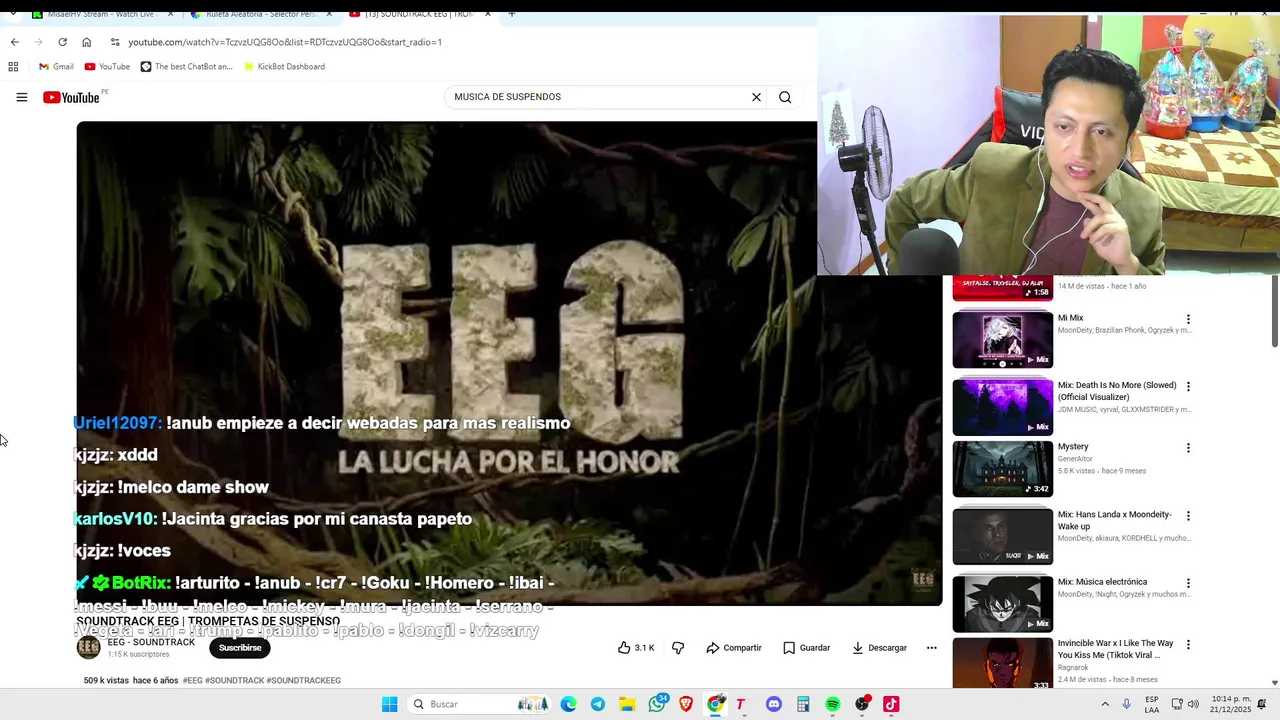
Task: Open options menu for Invincible War video
Action: [1188, 645]
